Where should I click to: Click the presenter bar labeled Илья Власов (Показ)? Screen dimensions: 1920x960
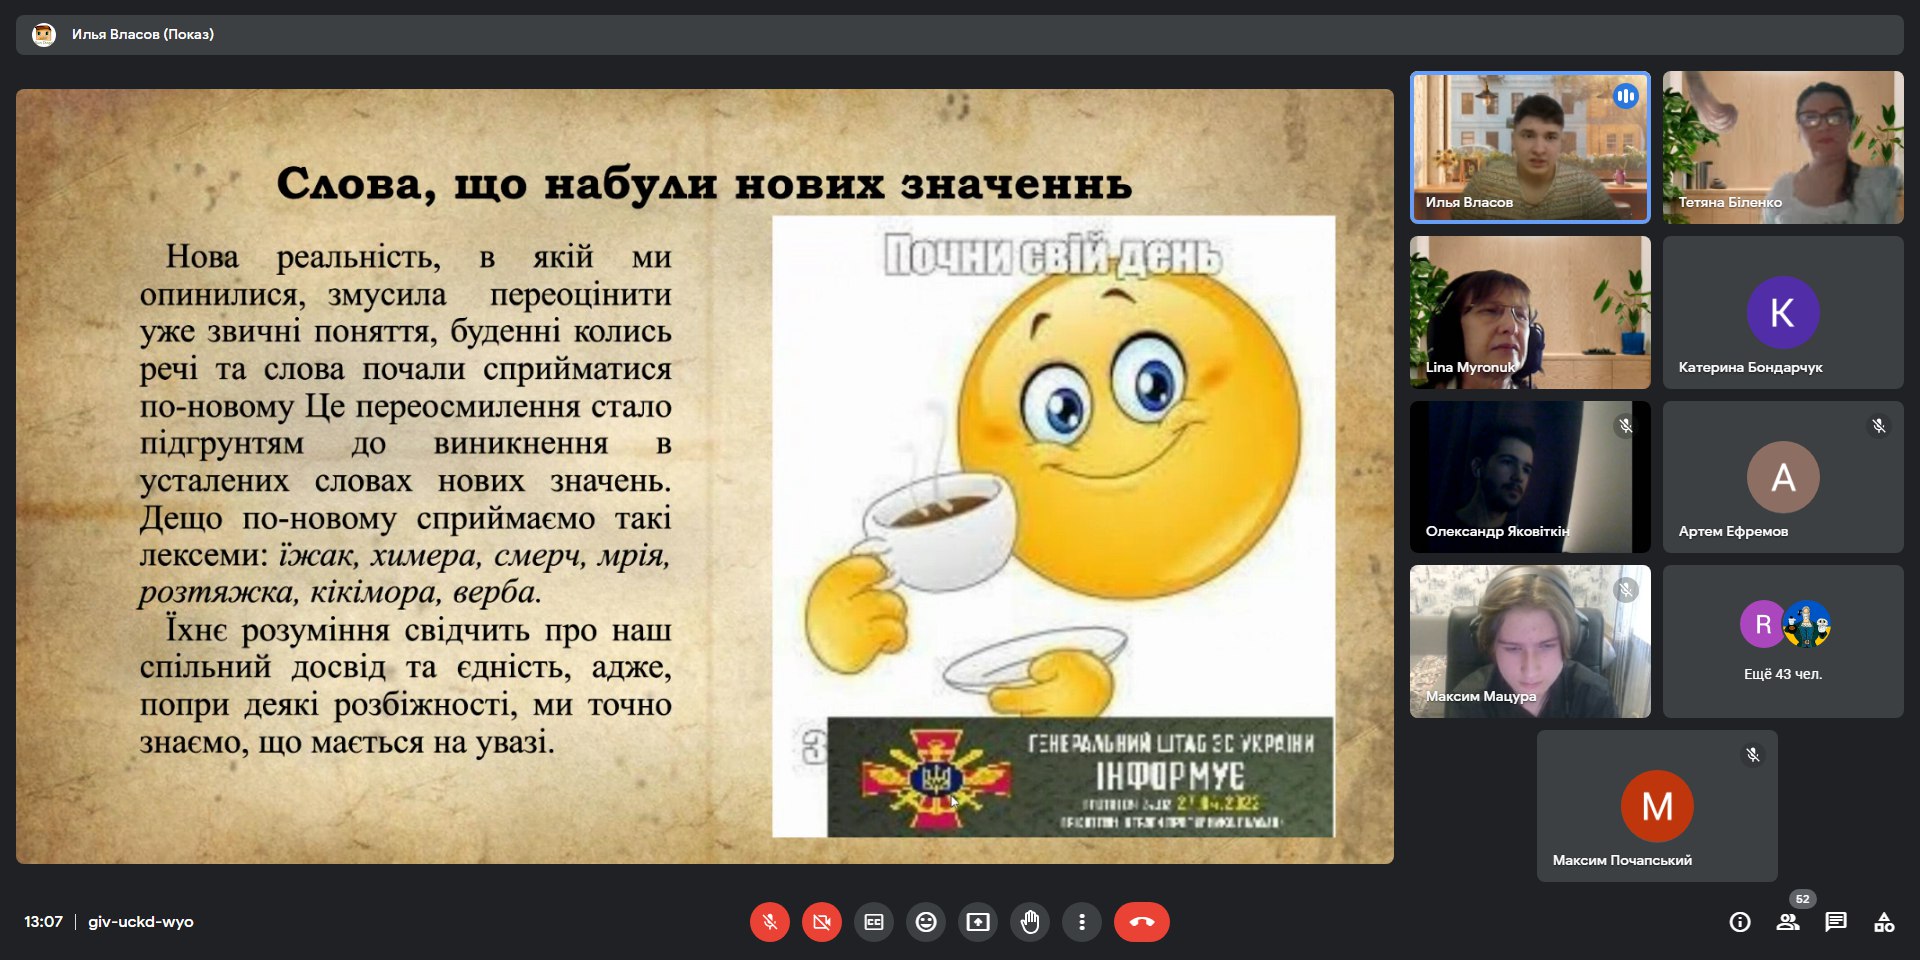coord(143,34)
